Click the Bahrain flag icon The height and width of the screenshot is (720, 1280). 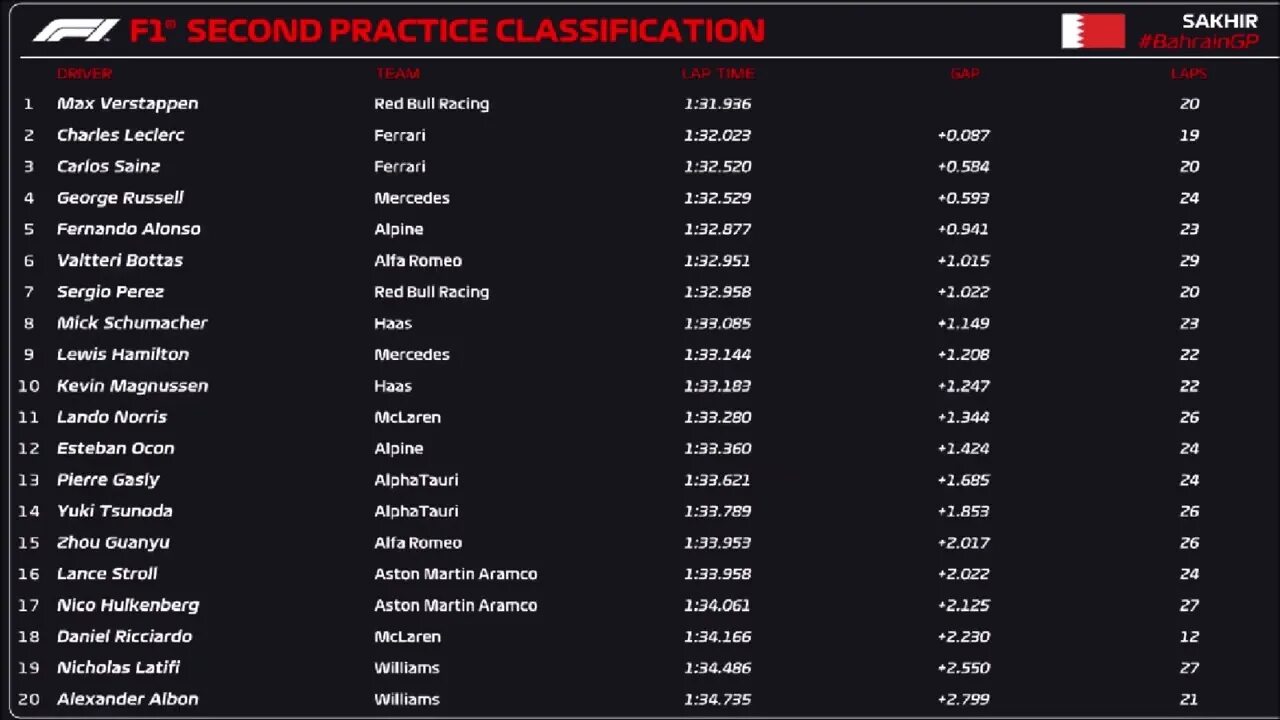point(1093,31)
